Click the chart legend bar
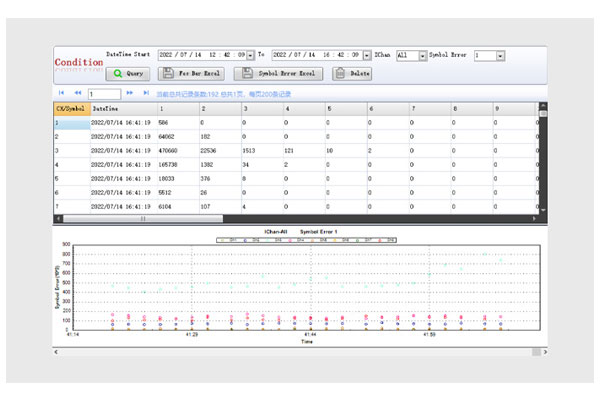 [x=307, y=240]
